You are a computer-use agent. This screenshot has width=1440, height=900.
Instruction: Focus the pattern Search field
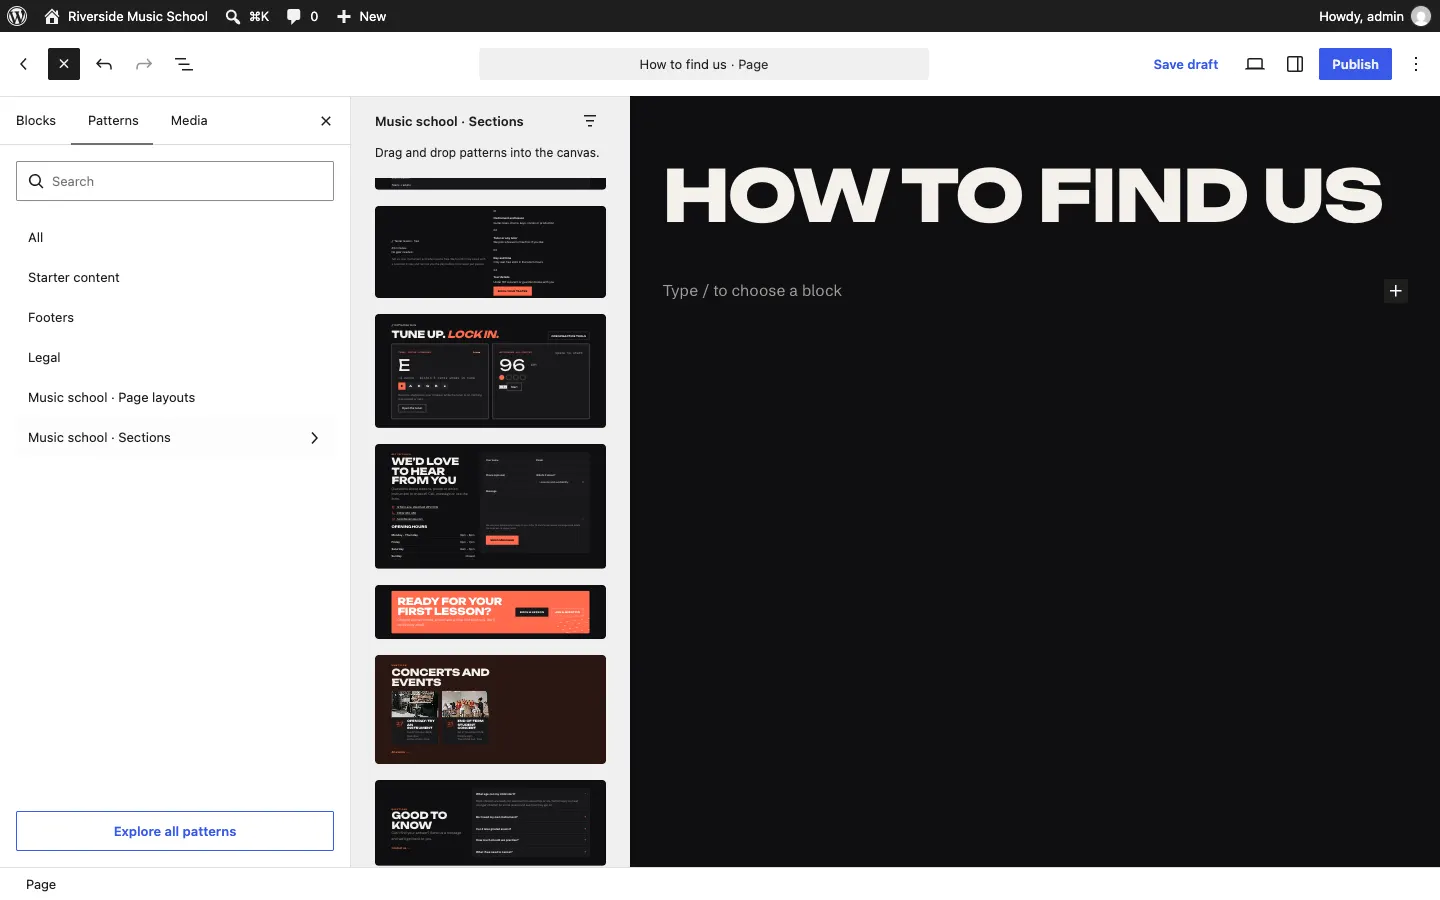[175, 181]
